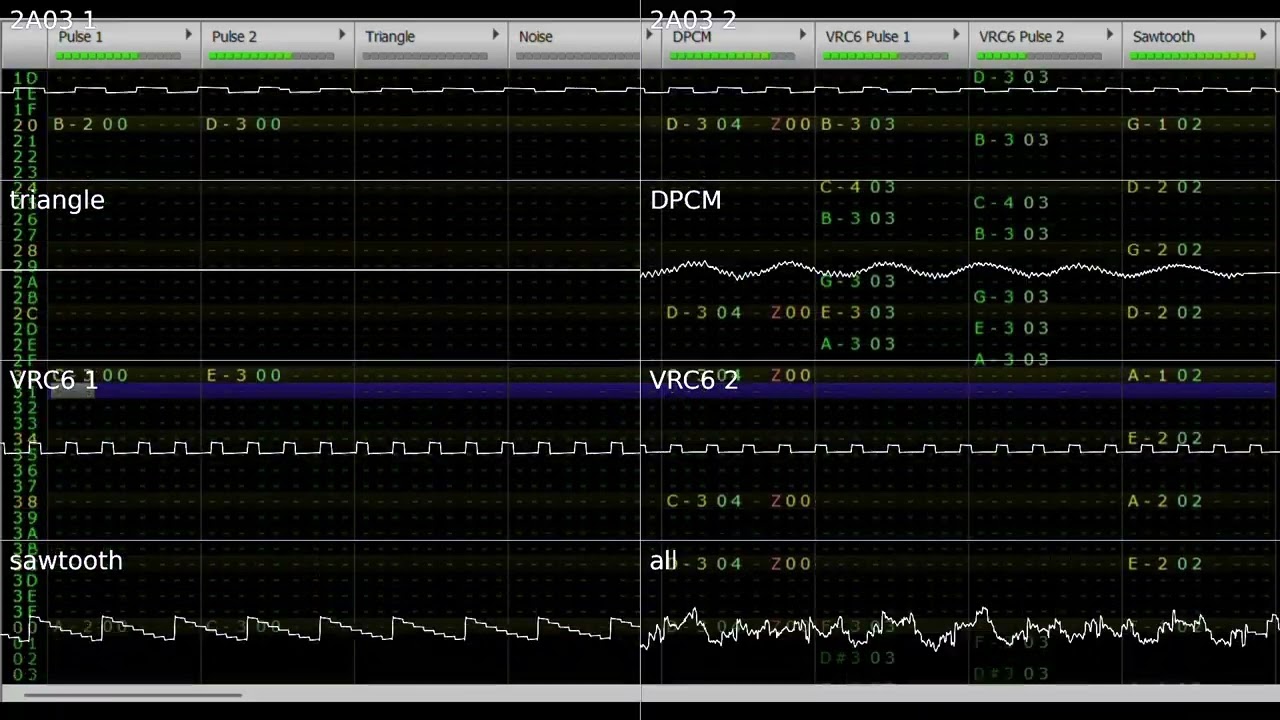The image size is (1280, 720).
Task: Select the G-1 02 note in Sawtooth
Action: tap(1165, 124)
